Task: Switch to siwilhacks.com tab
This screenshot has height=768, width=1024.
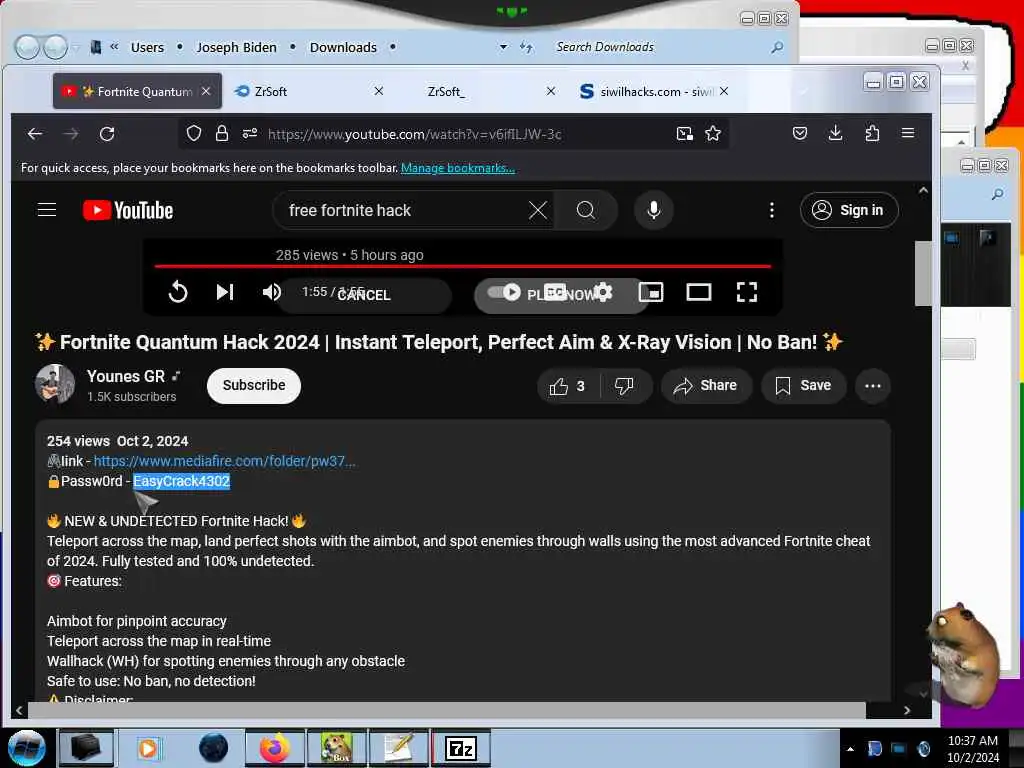Action: pos(653,91)
